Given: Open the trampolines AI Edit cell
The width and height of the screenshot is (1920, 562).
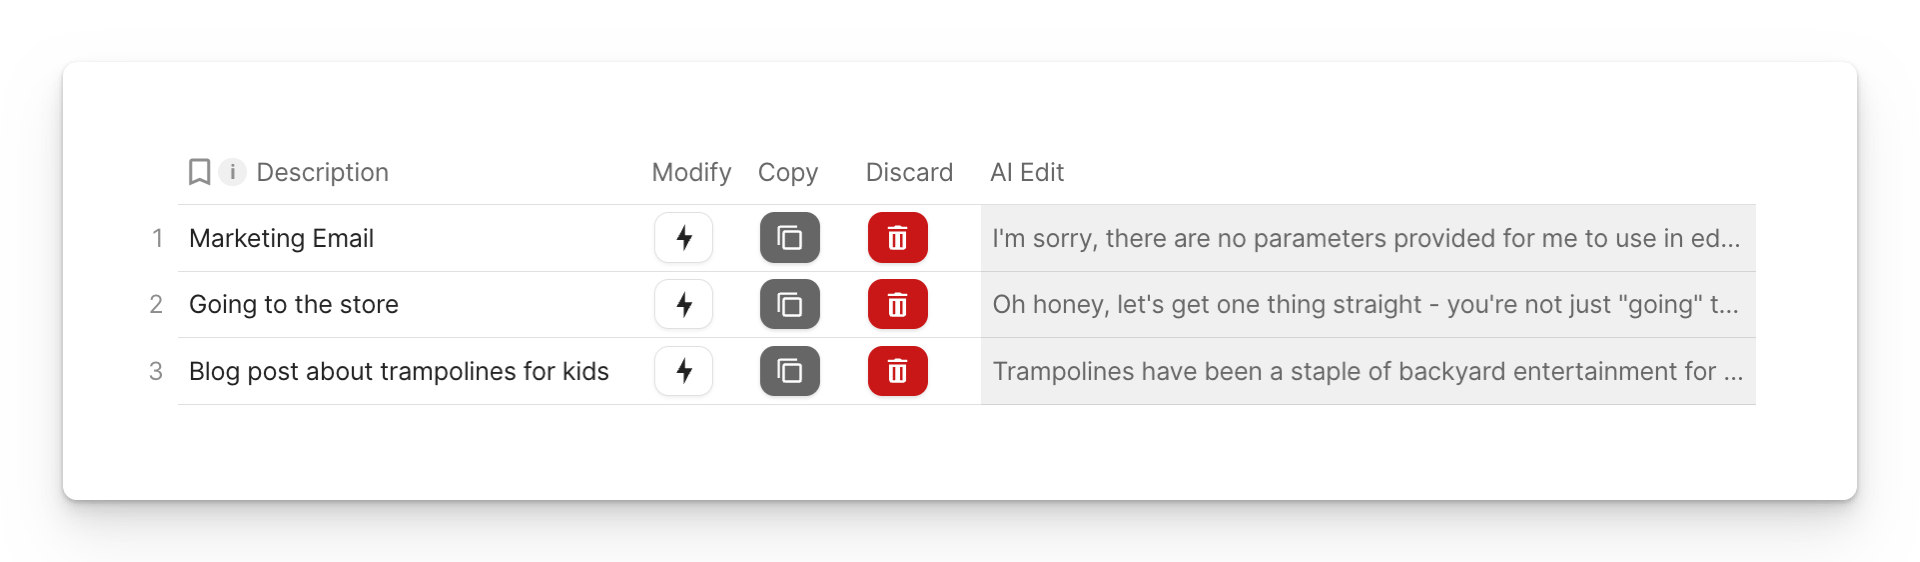Looking at the screenshot, I should (x=1366, y=371).
